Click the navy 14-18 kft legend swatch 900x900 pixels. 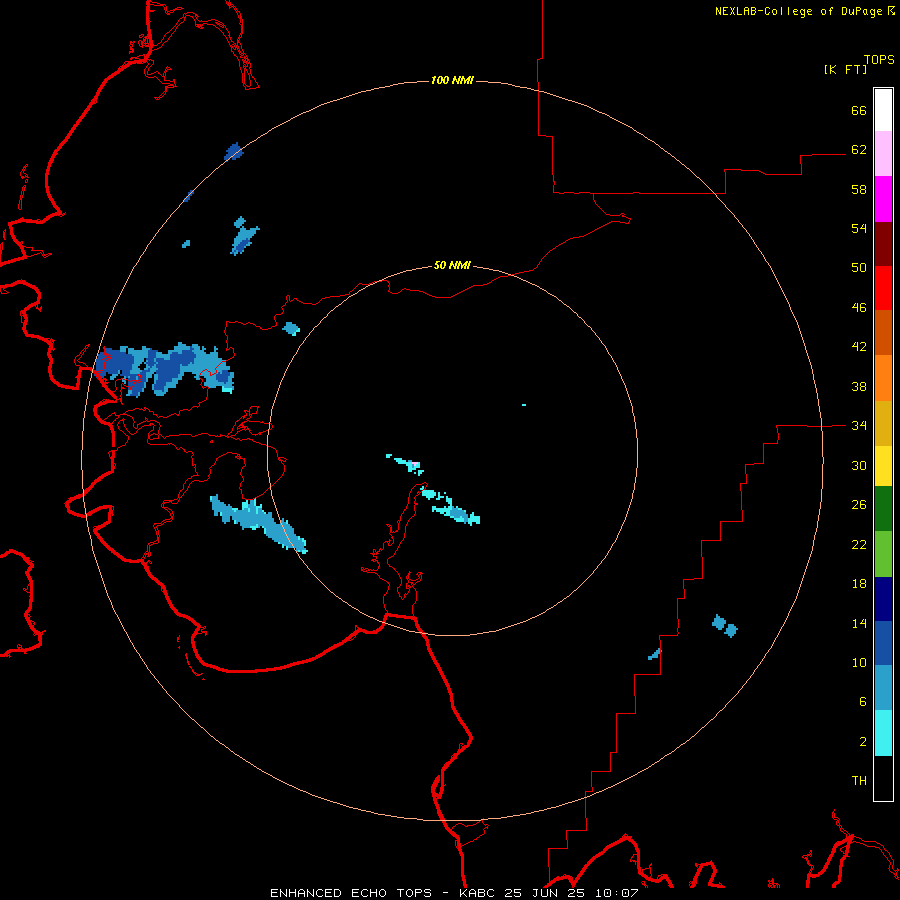point(883,599)
